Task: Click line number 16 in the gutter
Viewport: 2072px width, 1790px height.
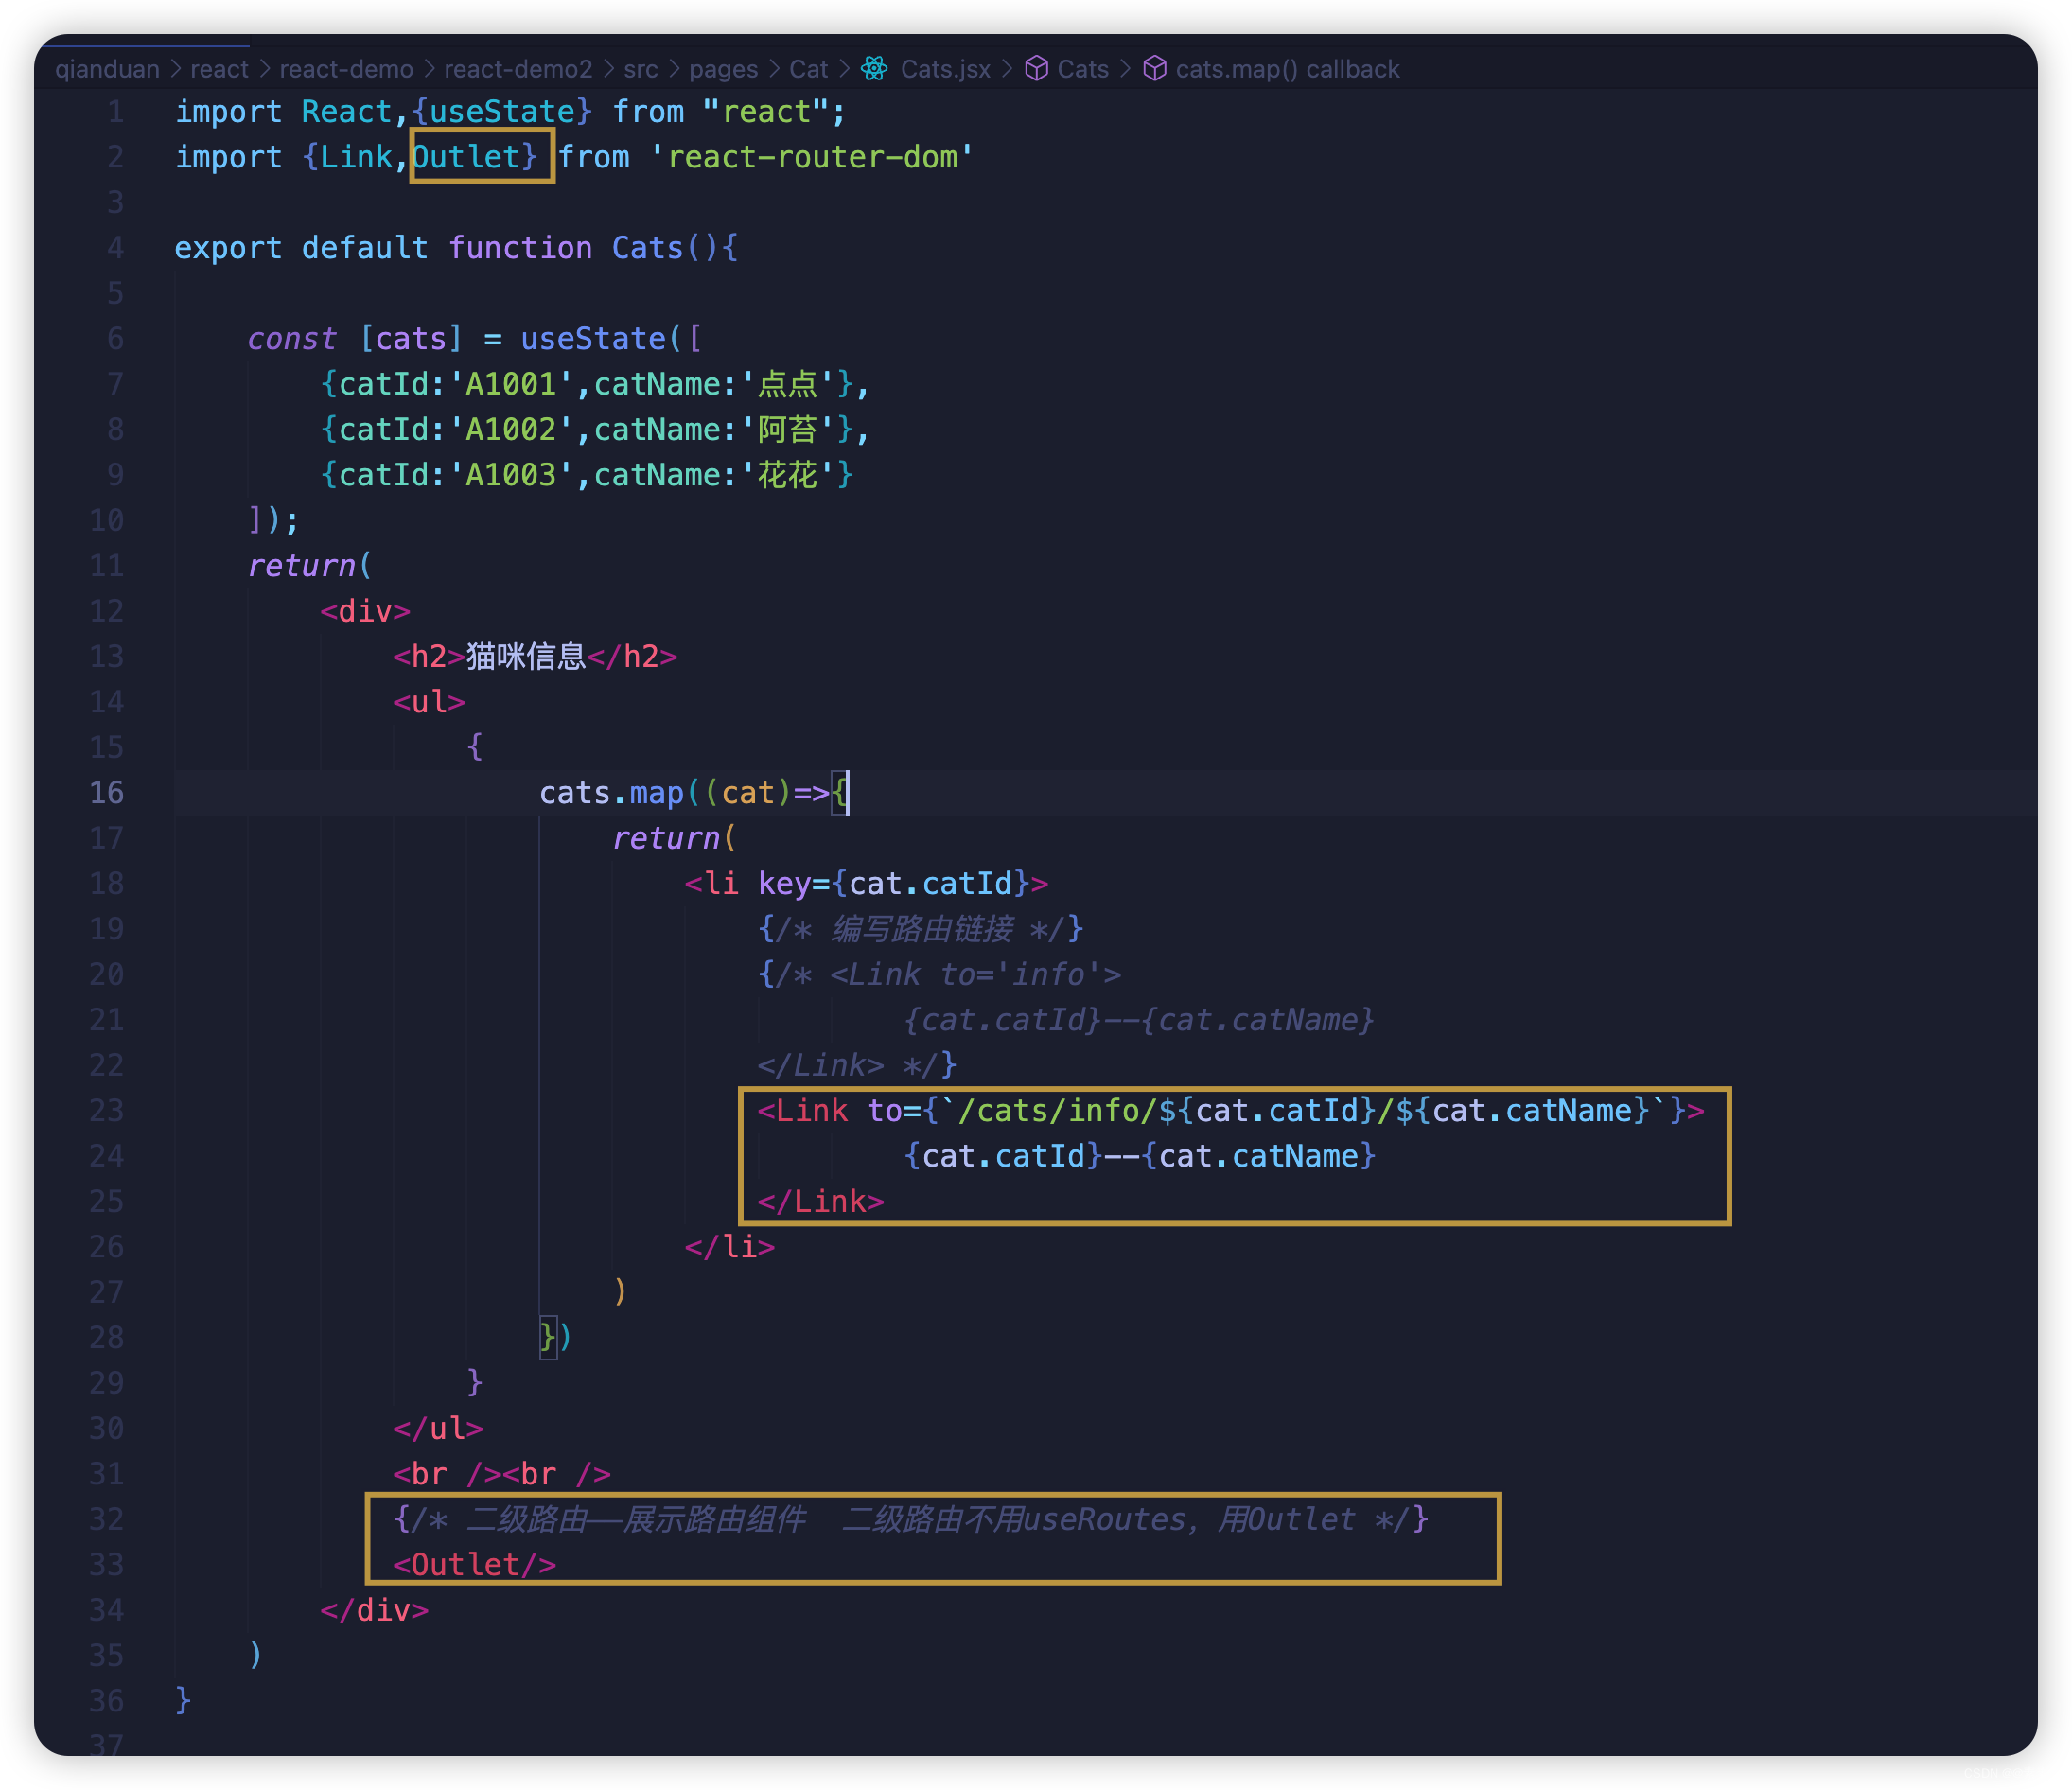Action: tap(107, 793)
